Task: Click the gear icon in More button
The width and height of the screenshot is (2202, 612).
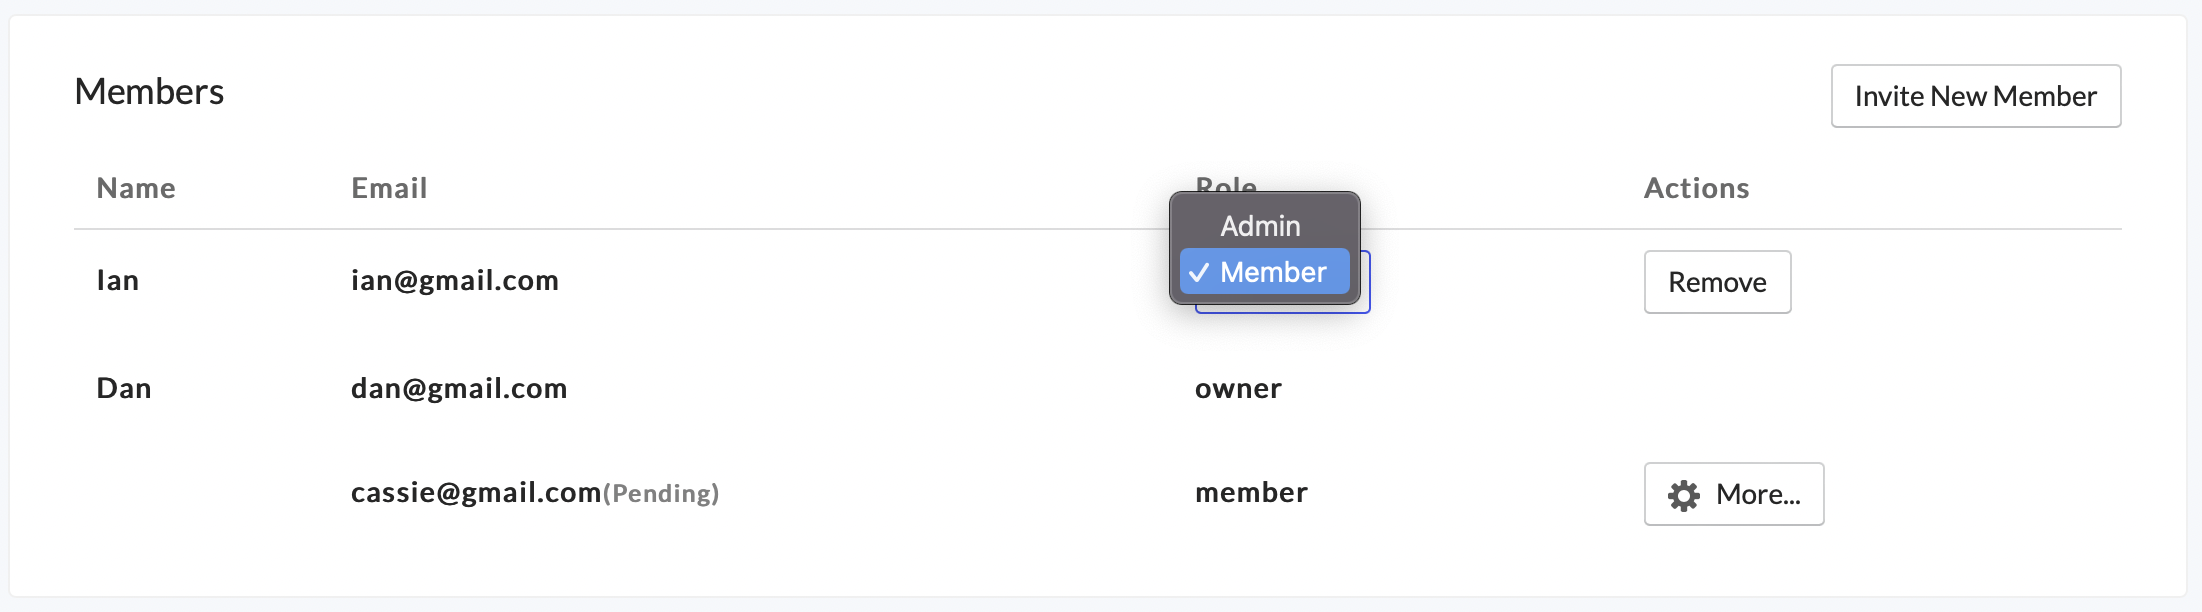Action: click(x=1683, y=495)
